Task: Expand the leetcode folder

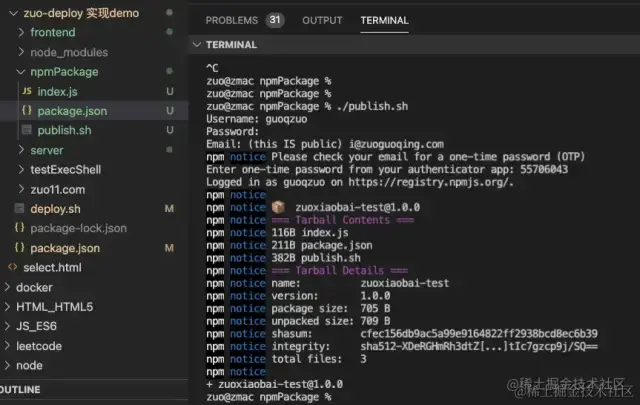Action: point(7,346)
